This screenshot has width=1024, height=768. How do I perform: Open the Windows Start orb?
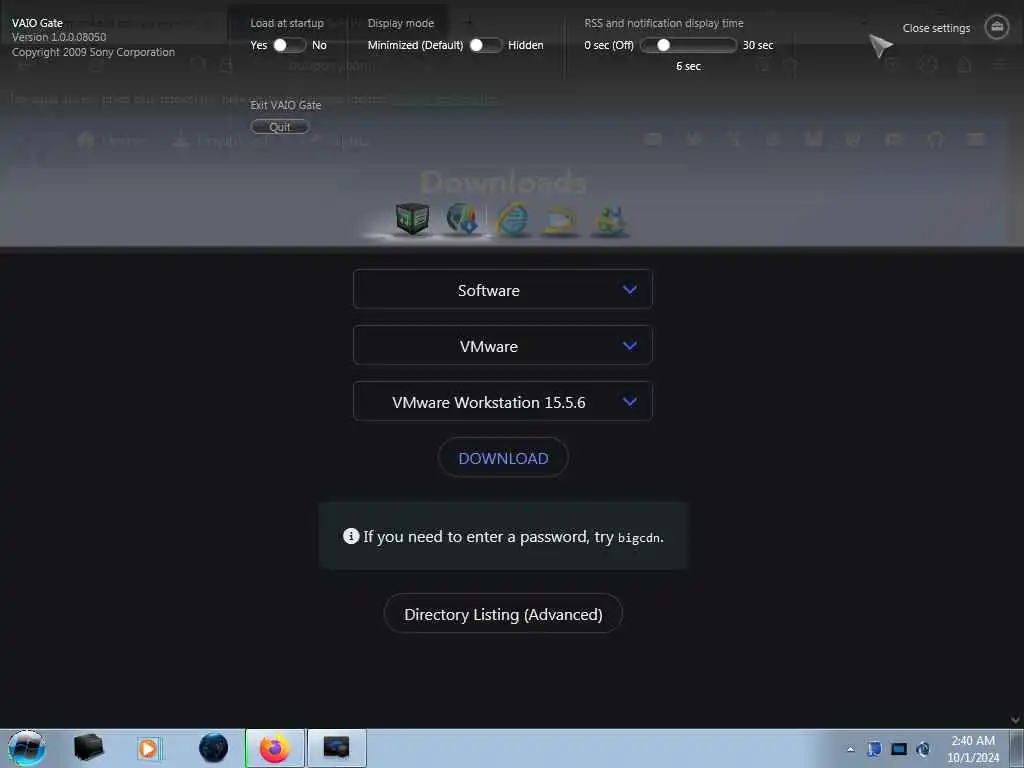coord(27,748)
